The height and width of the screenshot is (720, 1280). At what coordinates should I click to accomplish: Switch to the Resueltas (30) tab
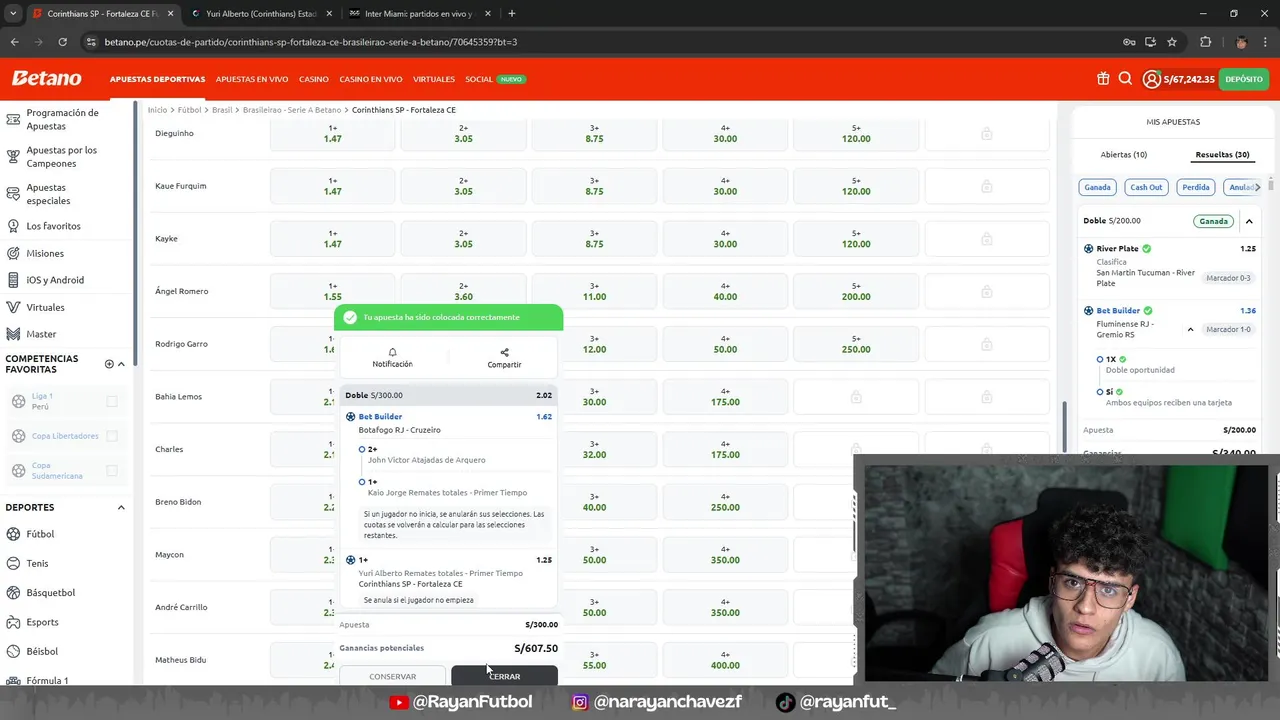(1222, 155)
